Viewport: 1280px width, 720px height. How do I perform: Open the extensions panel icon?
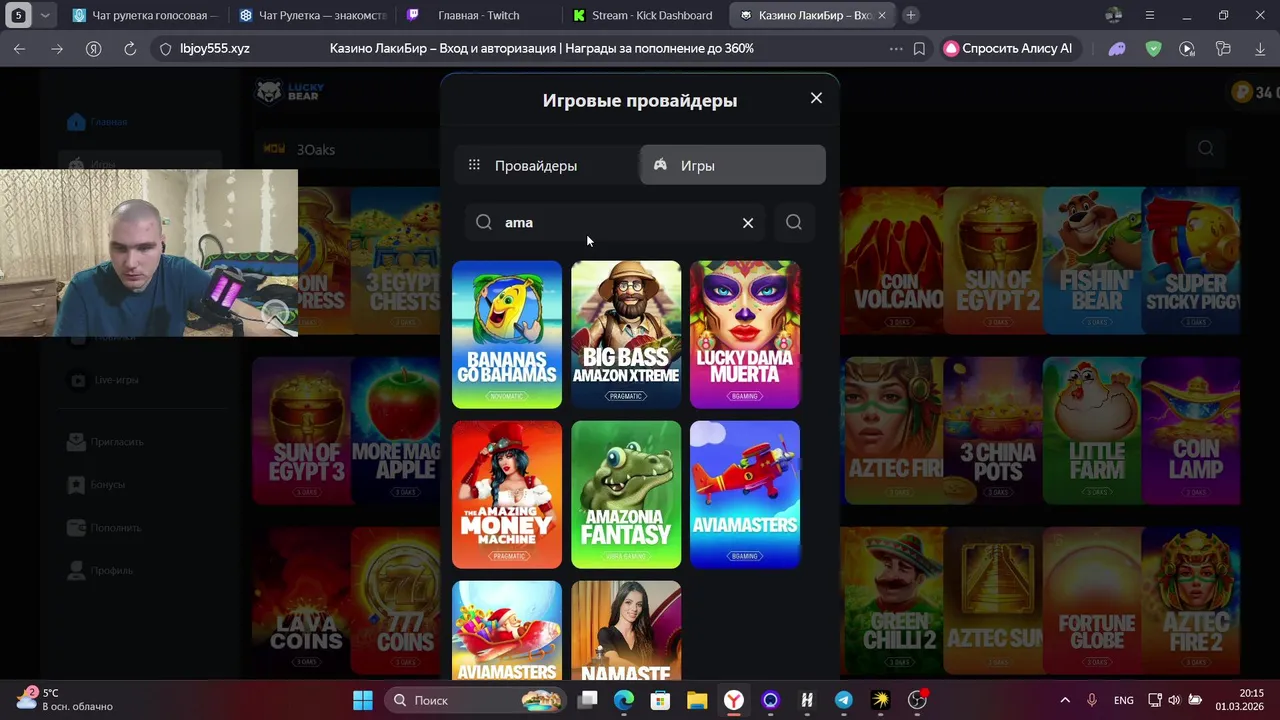point(1223,48)
